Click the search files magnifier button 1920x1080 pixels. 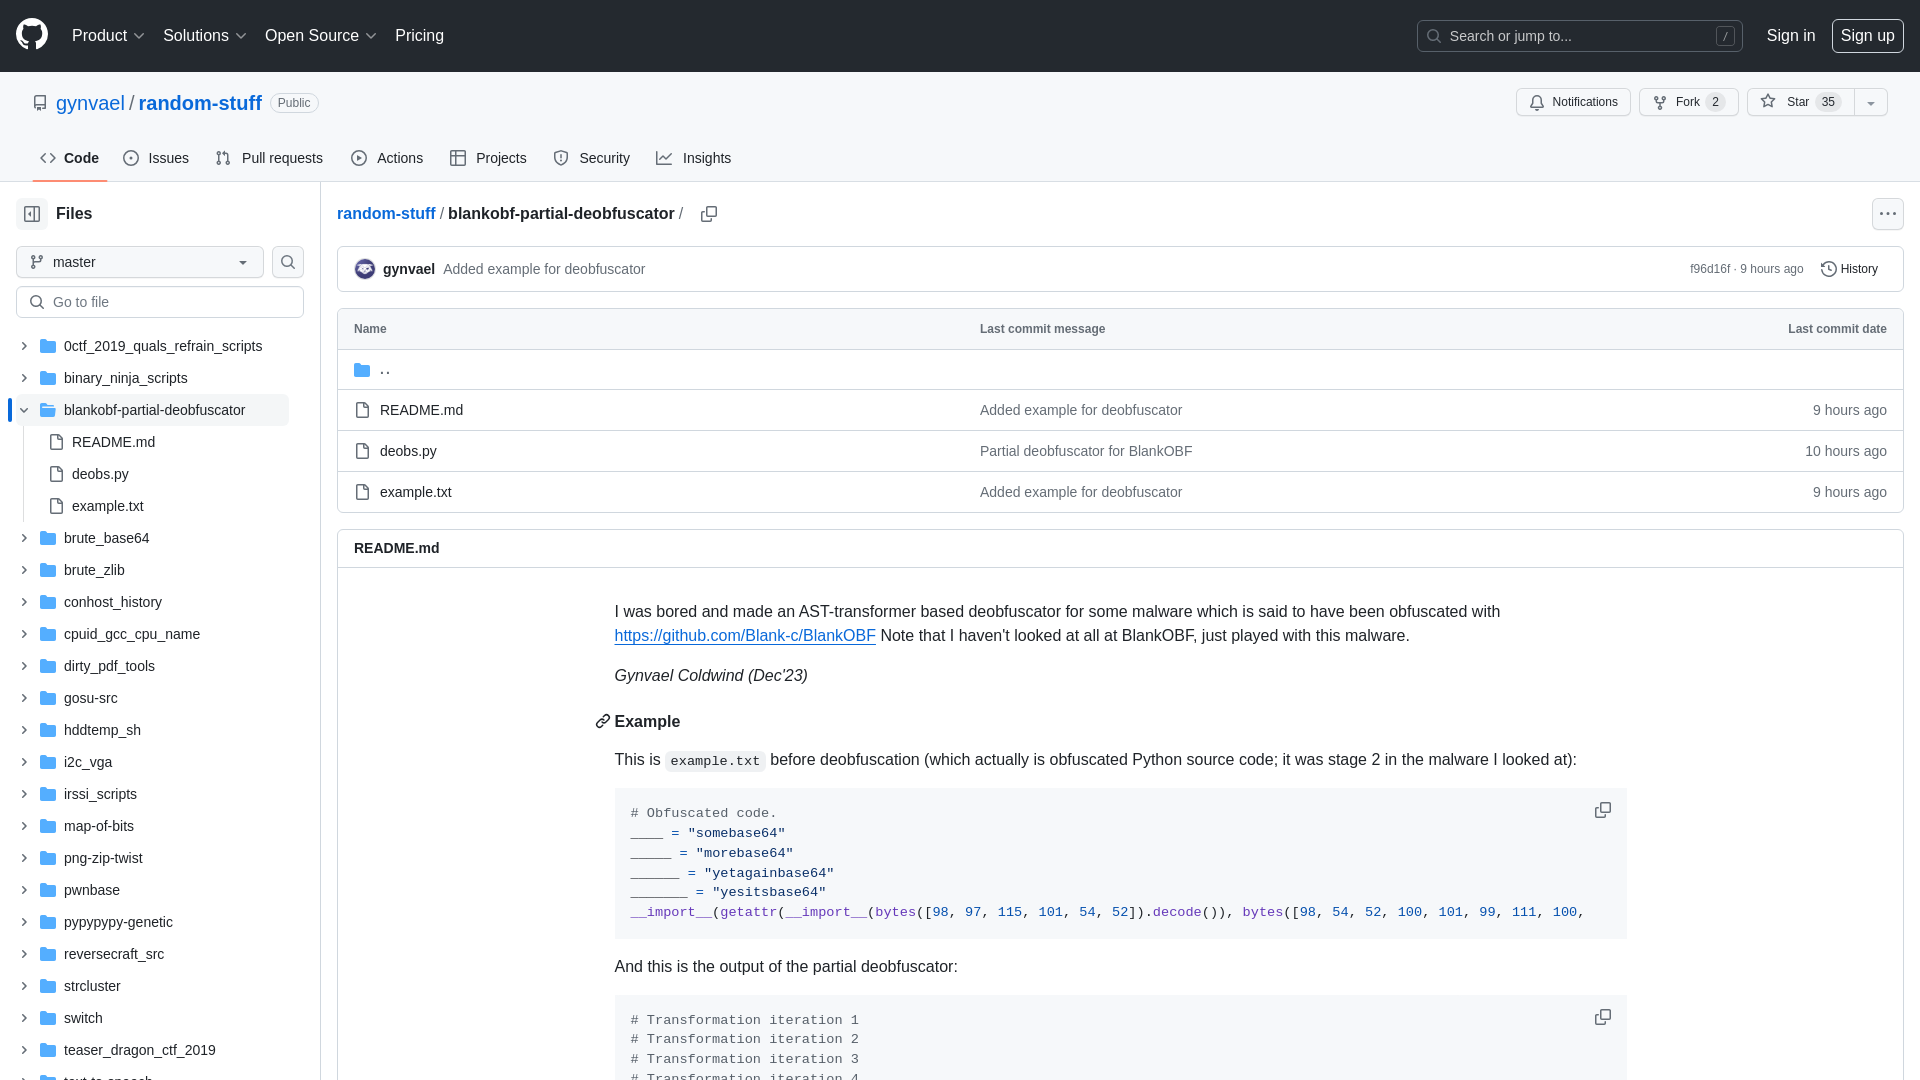(x=288, y=262)
